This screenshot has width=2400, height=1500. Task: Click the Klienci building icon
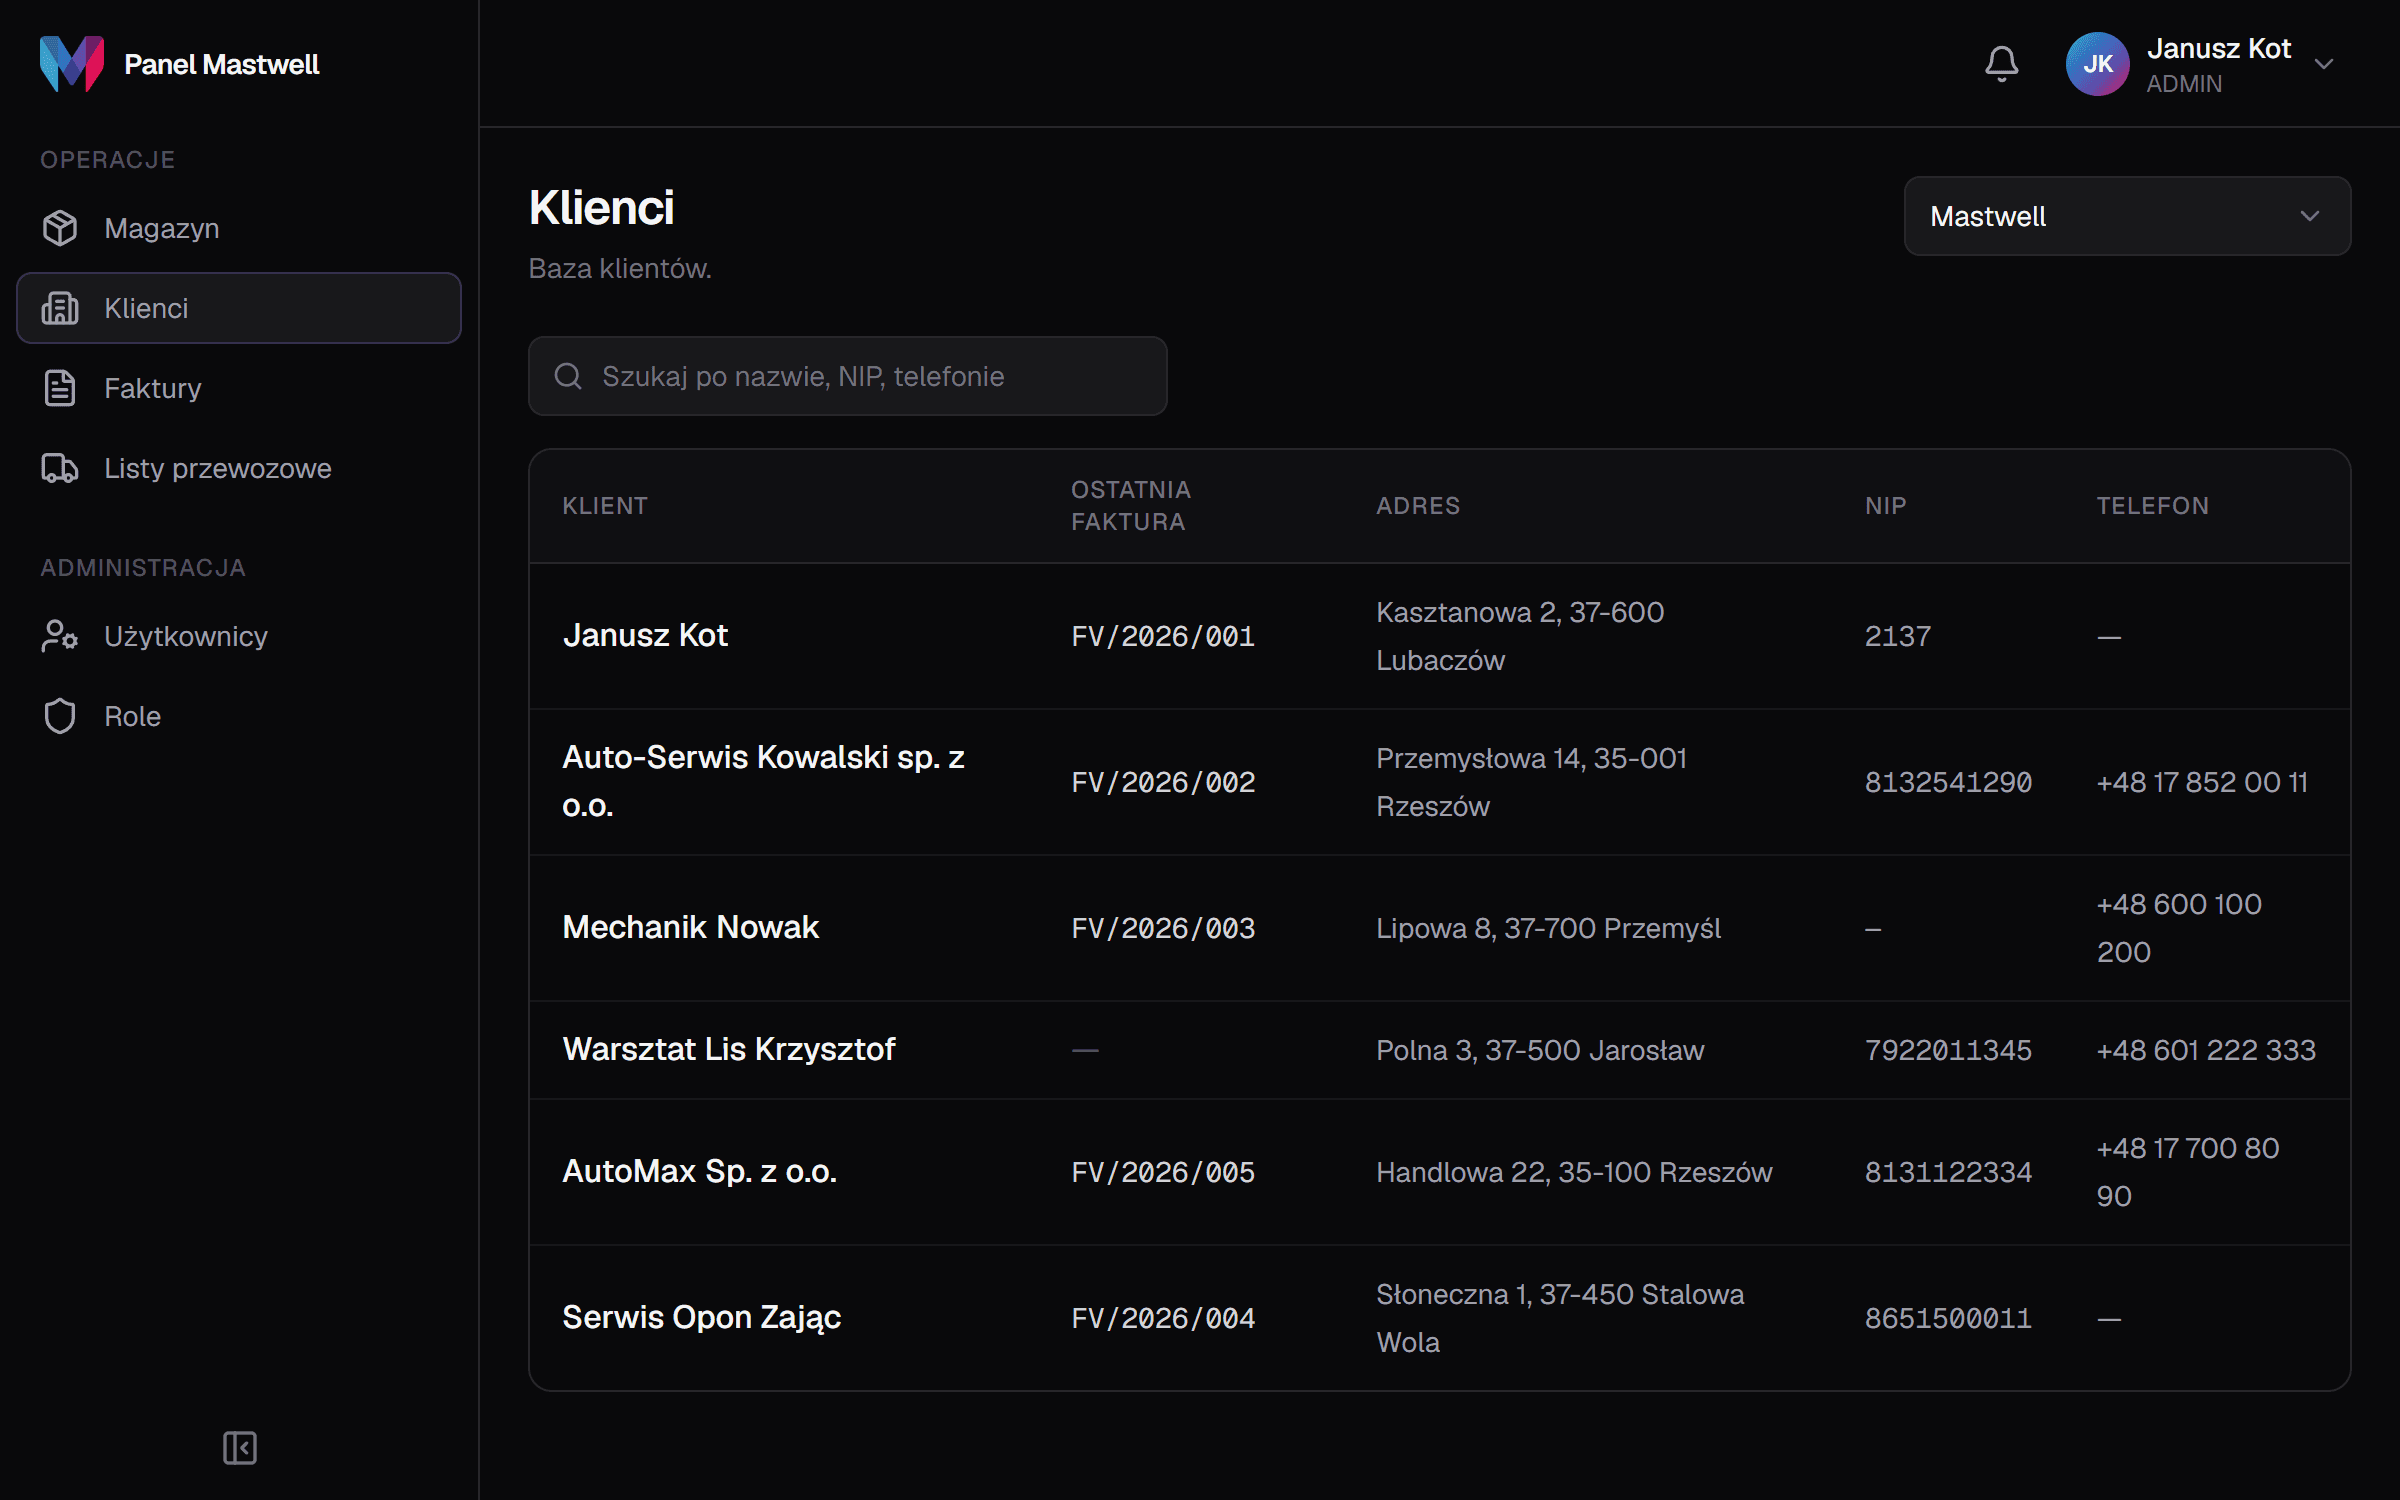coord(60,308)
